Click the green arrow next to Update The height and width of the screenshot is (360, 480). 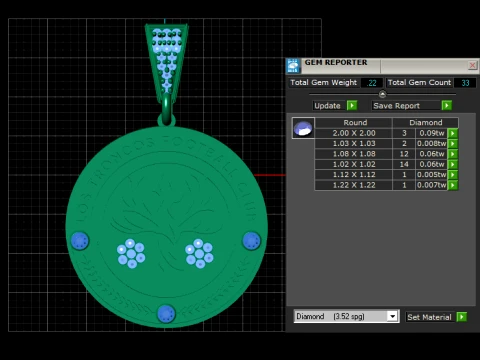352,106
